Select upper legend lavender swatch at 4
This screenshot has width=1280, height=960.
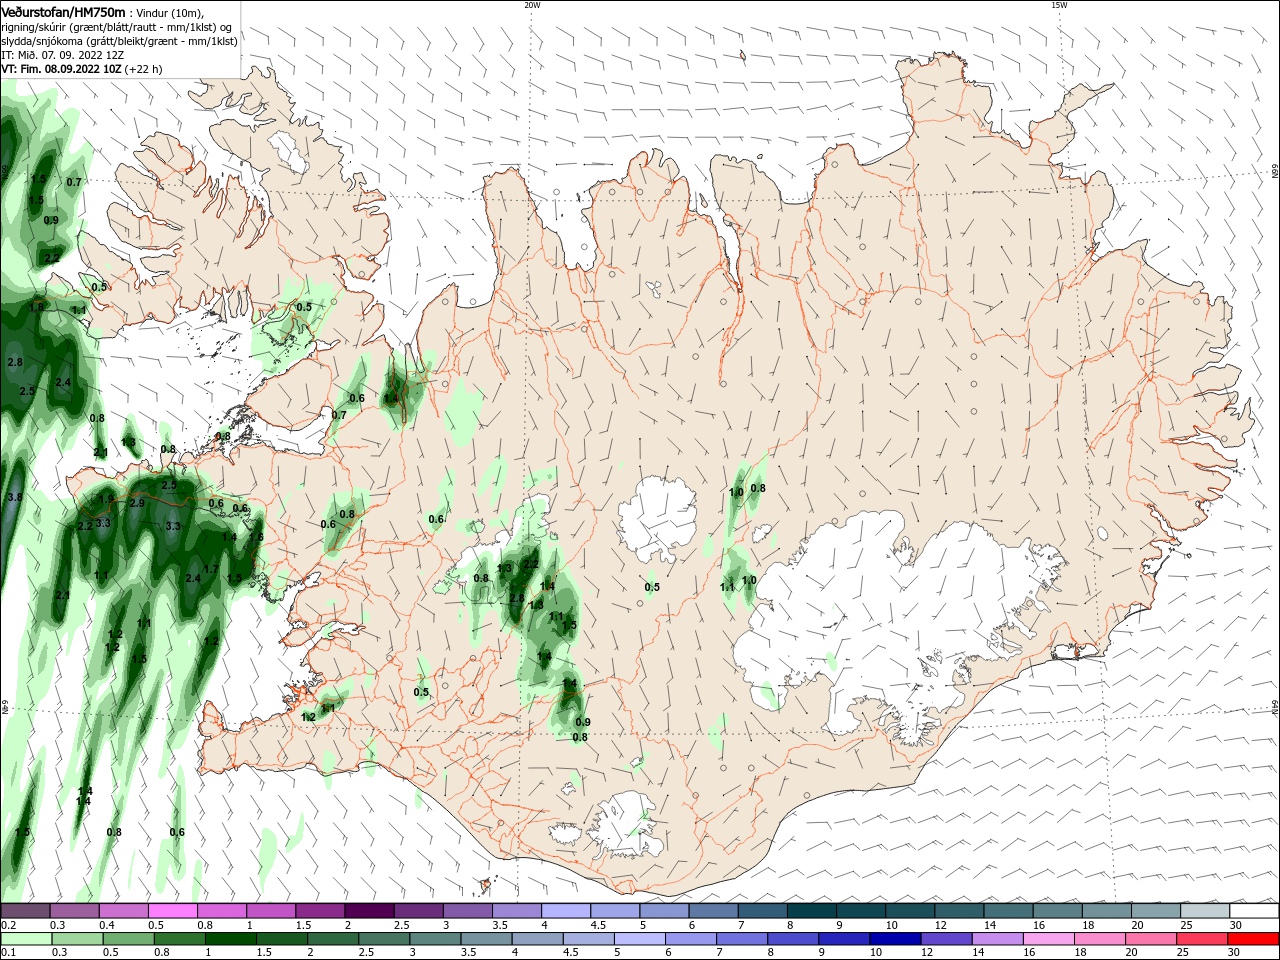tap(566, 911)
